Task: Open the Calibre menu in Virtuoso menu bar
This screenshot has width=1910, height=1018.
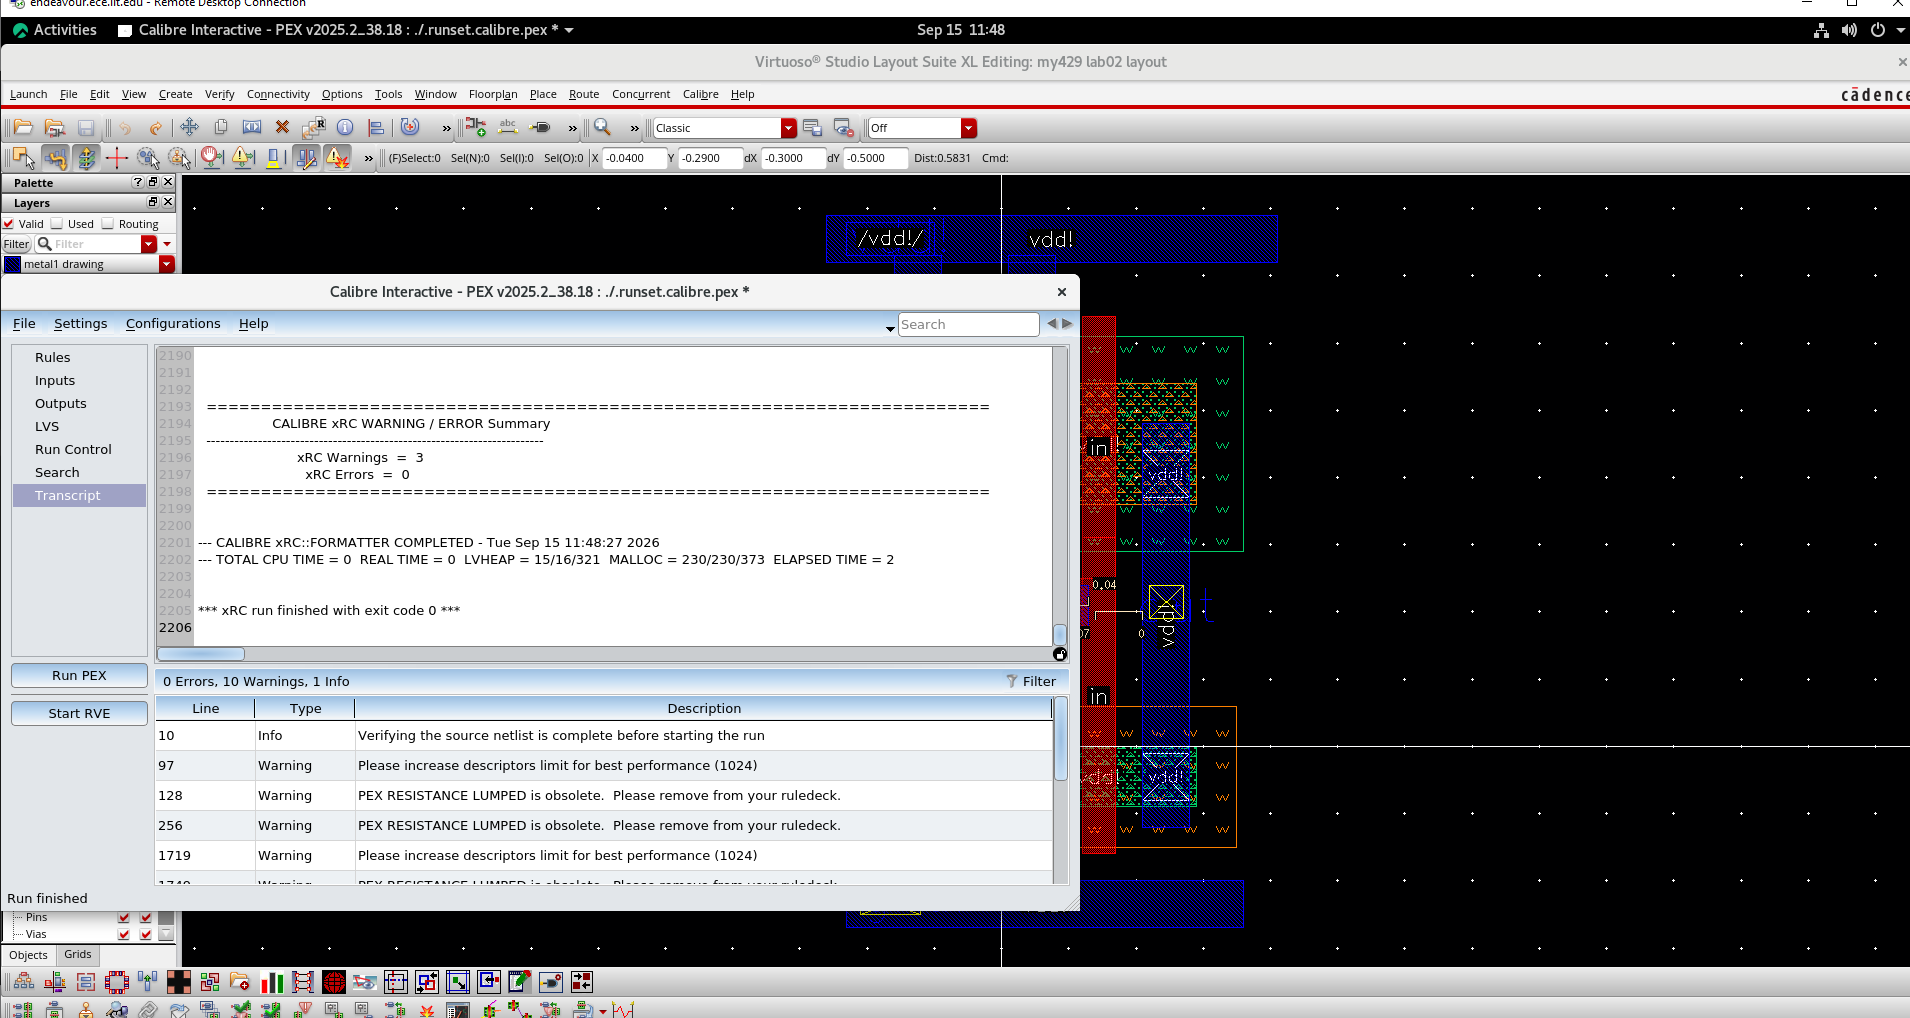Action: (700, 94)
